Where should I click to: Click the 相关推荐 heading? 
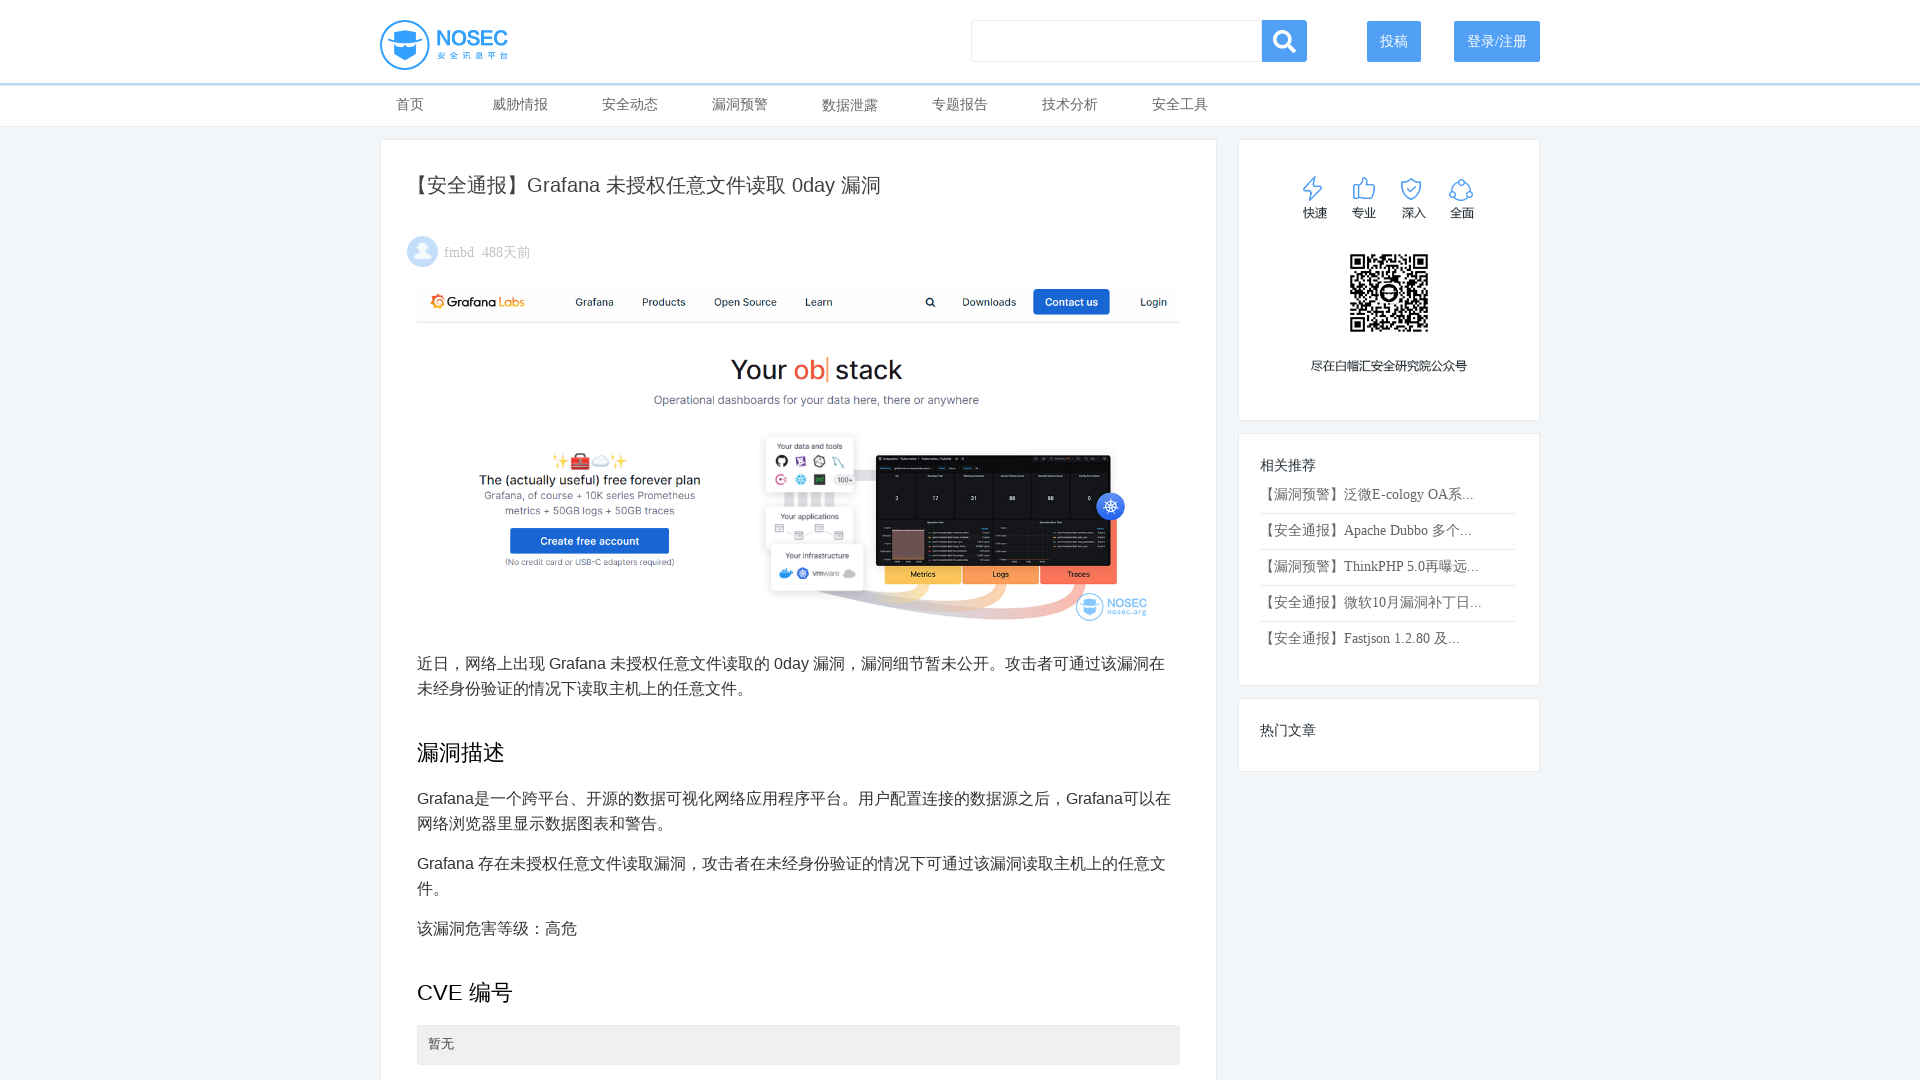[1288, 466]
